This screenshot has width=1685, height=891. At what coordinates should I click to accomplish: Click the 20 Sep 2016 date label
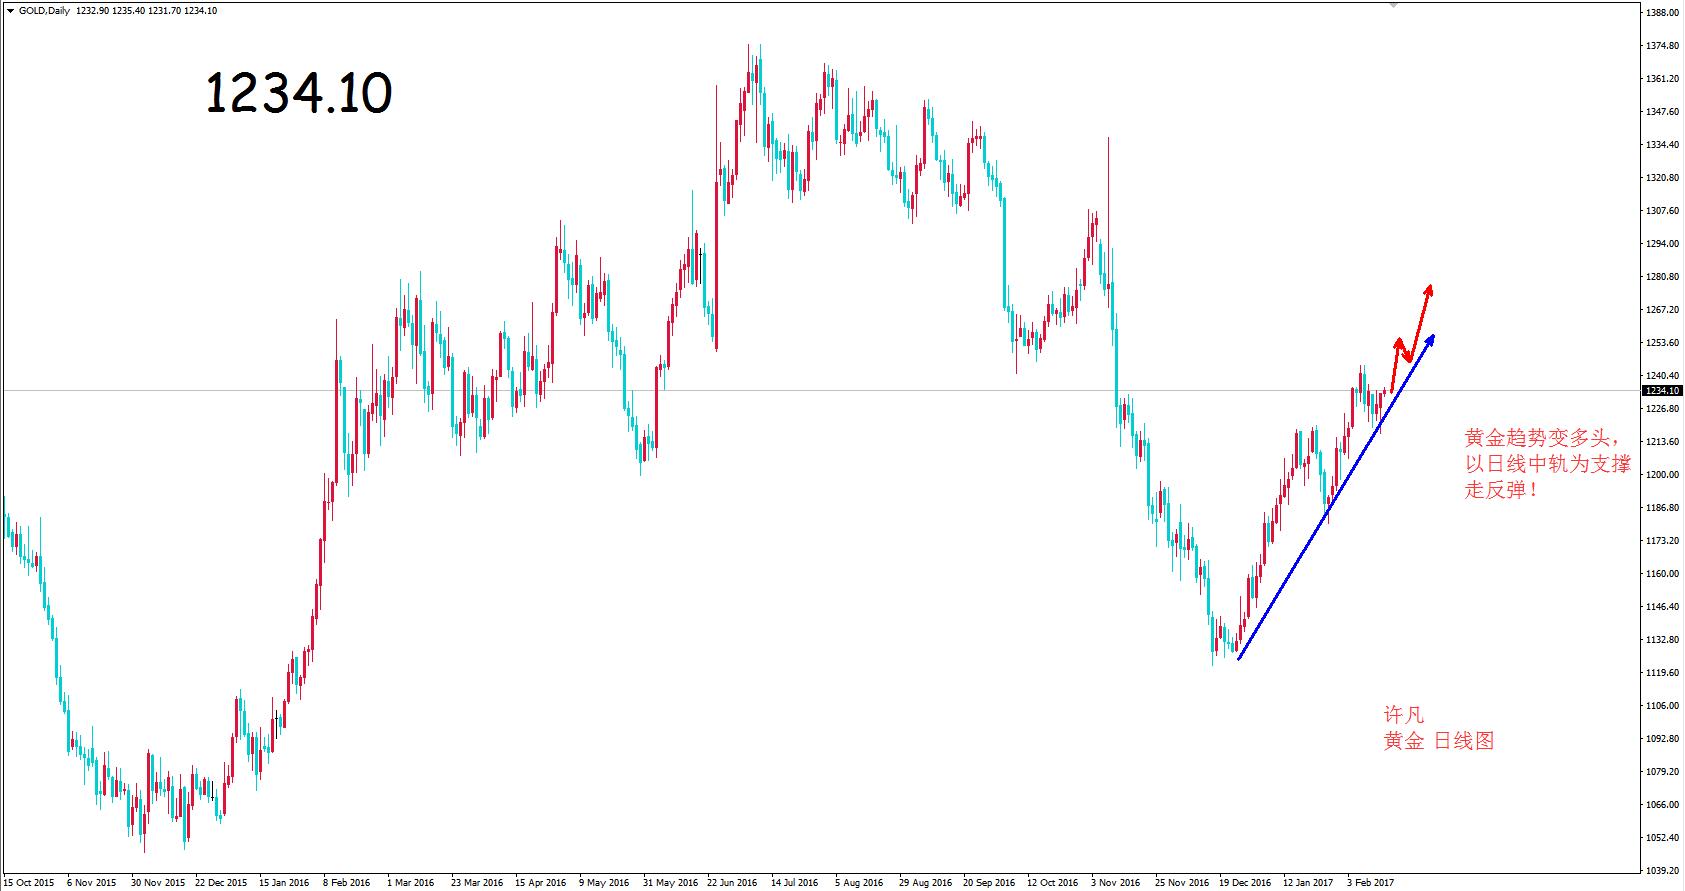[x=989, y=883]
